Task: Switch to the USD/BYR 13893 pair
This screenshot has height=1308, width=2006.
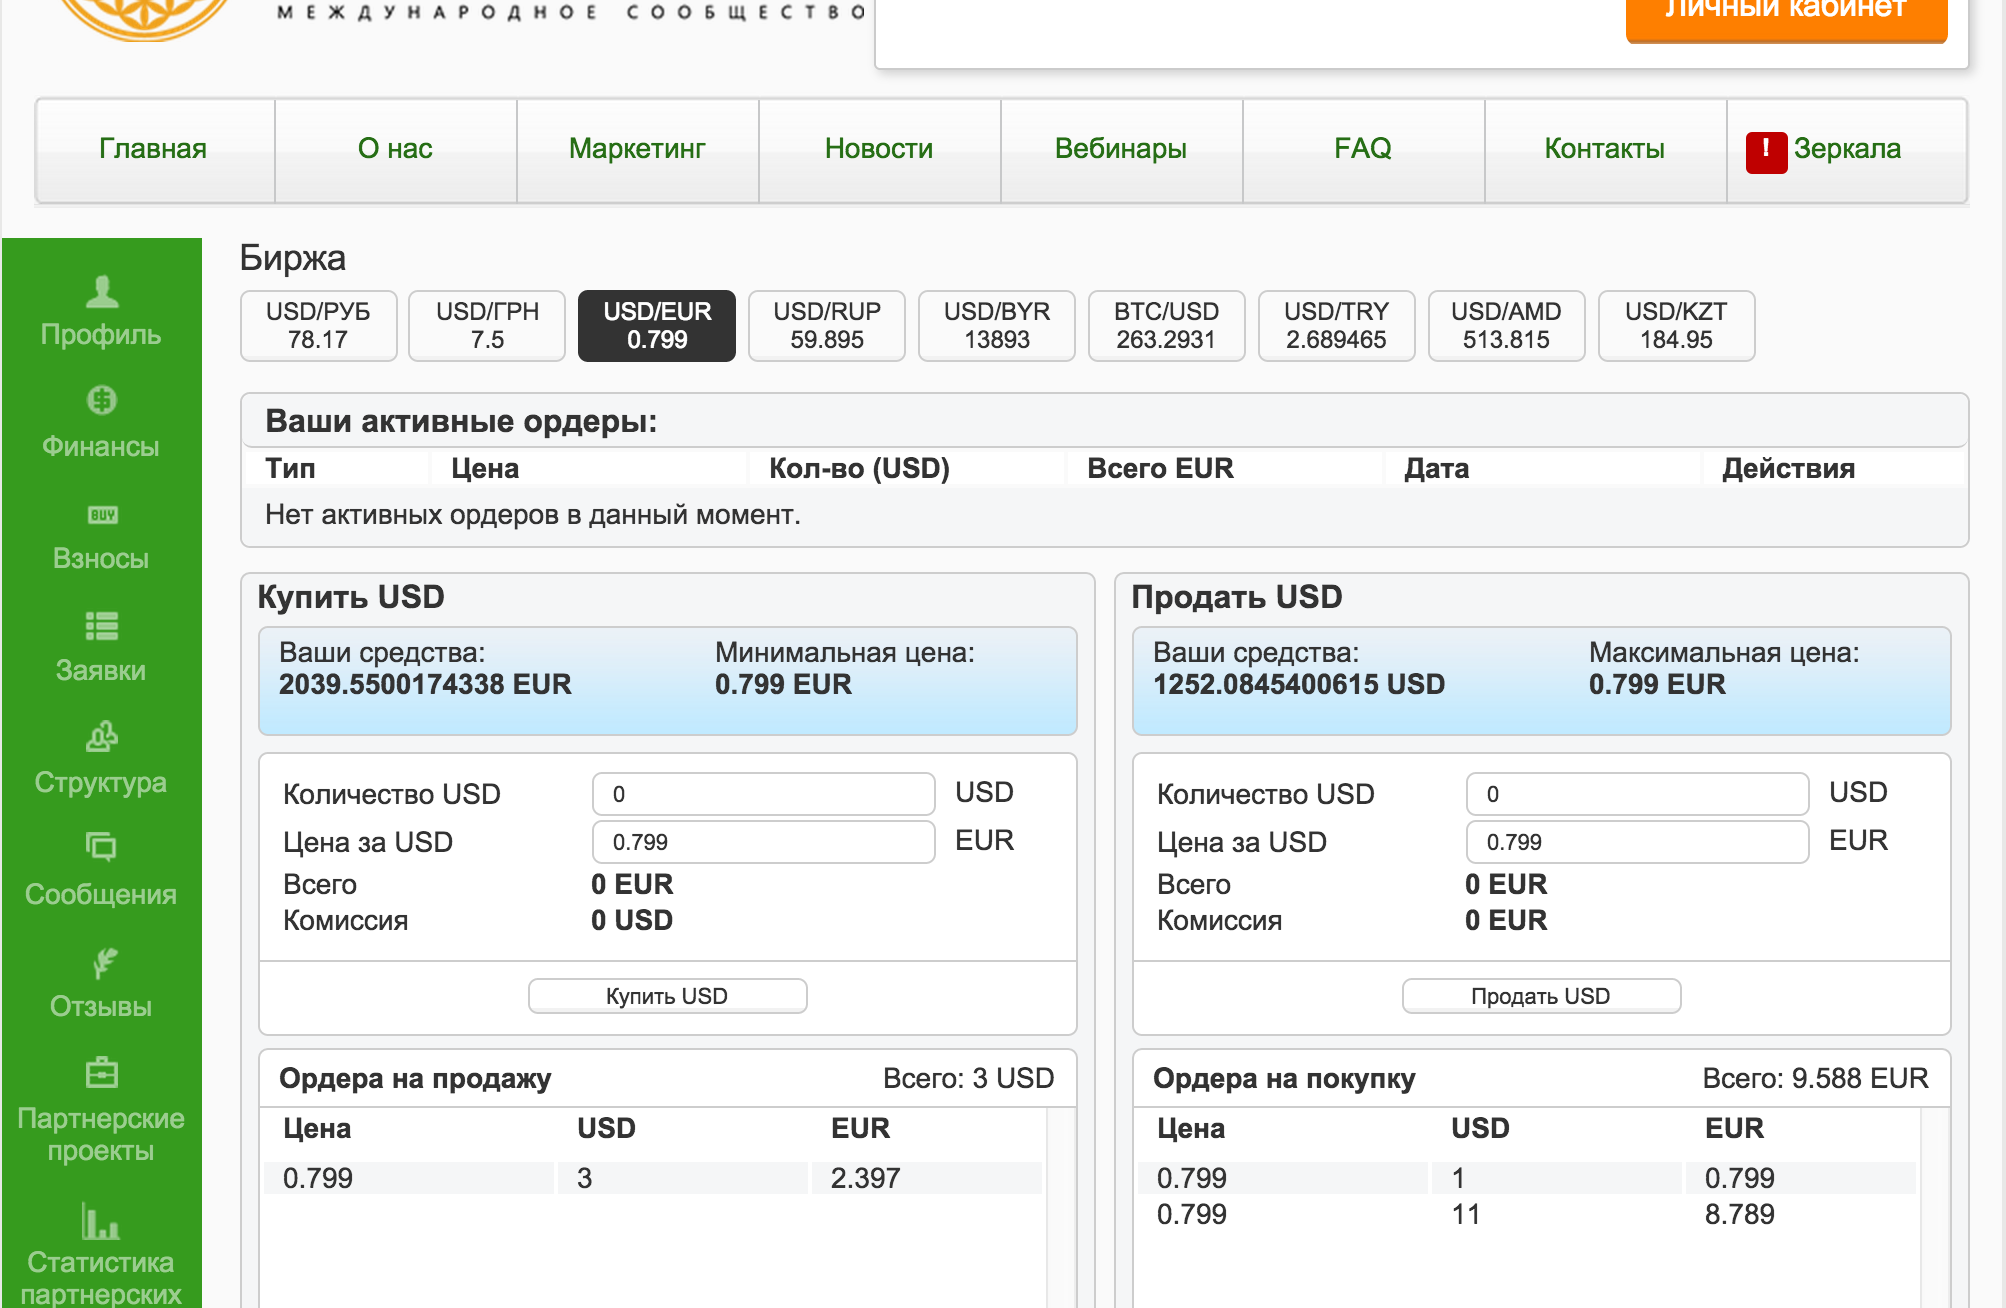Action: coord(997,325)
